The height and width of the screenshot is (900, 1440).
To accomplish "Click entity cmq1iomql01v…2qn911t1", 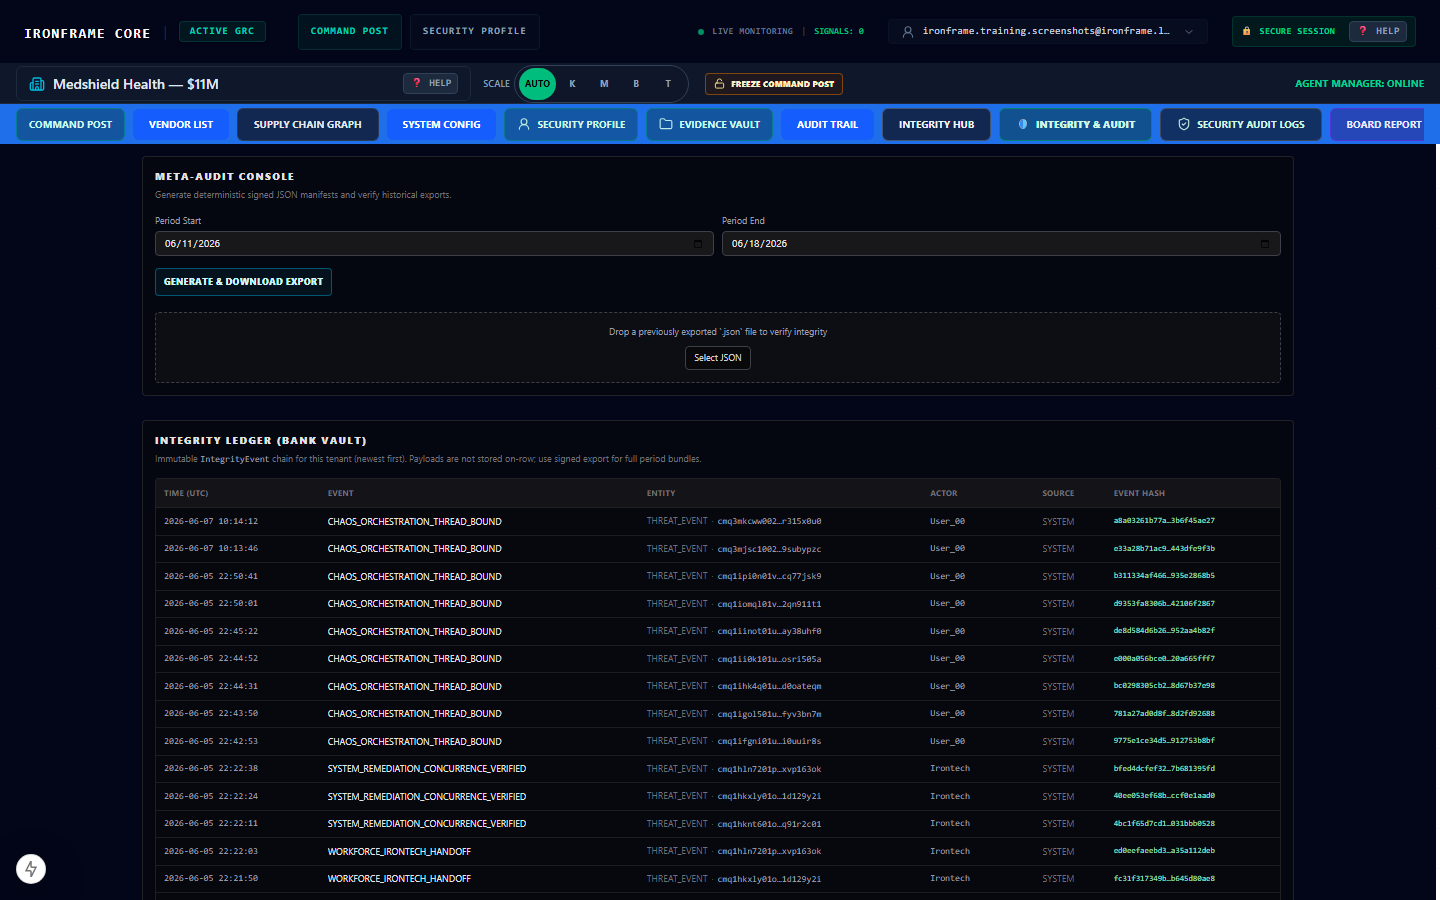I will pyautogui.click(x=769, y=604).
